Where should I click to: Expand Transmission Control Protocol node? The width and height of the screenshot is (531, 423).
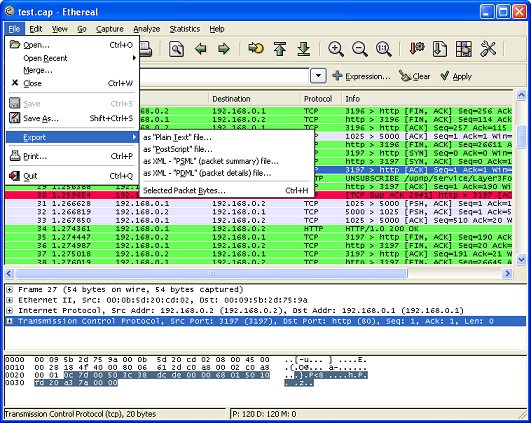10,321
